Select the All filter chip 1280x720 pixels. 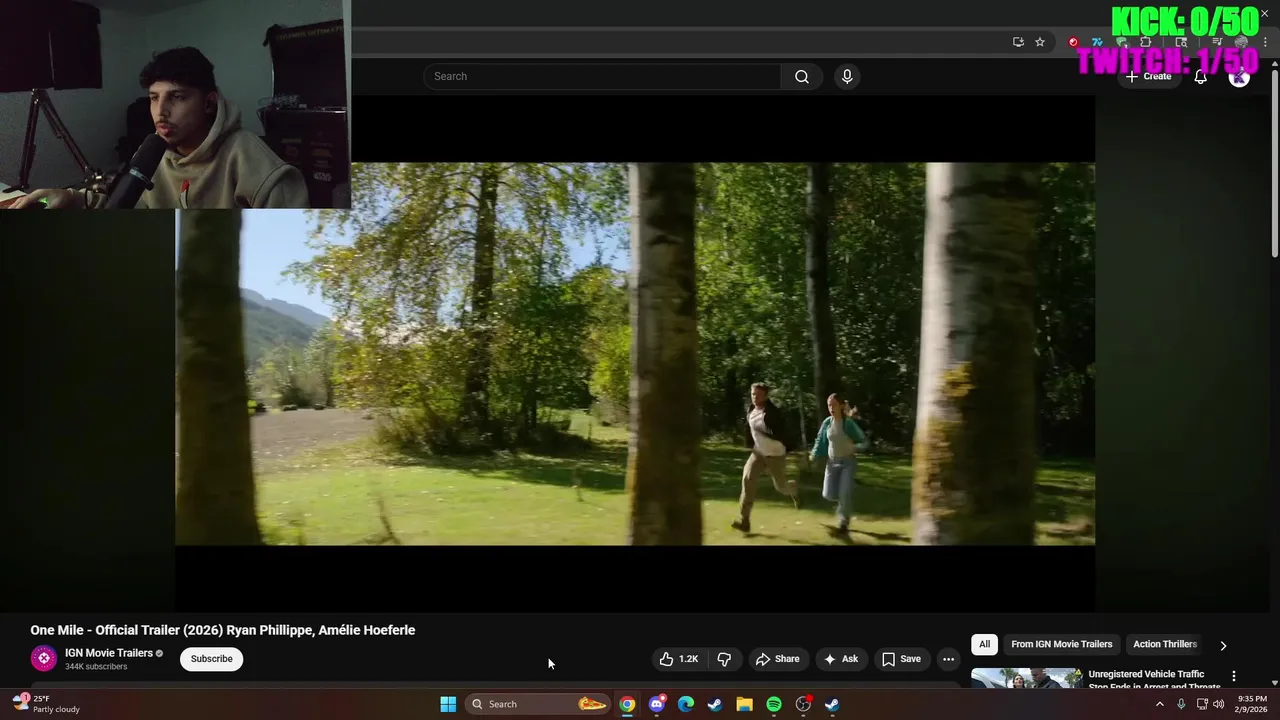tap(984, 645)
